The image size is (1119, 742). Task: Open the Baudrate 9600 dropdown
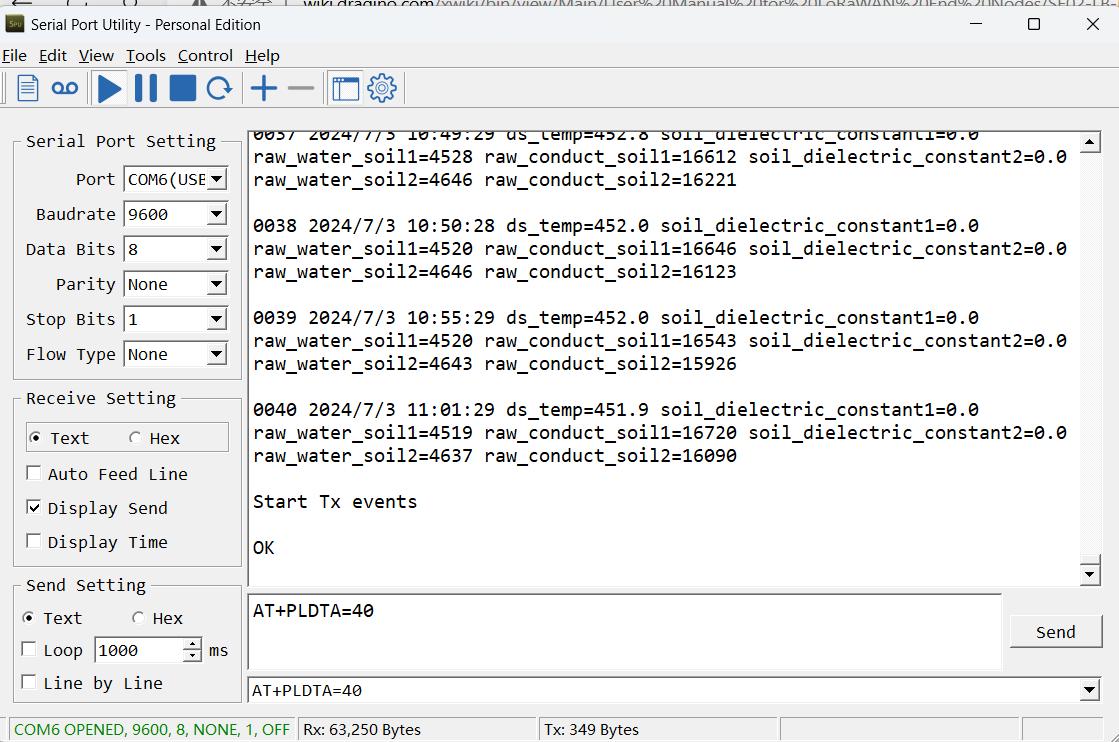217,214
